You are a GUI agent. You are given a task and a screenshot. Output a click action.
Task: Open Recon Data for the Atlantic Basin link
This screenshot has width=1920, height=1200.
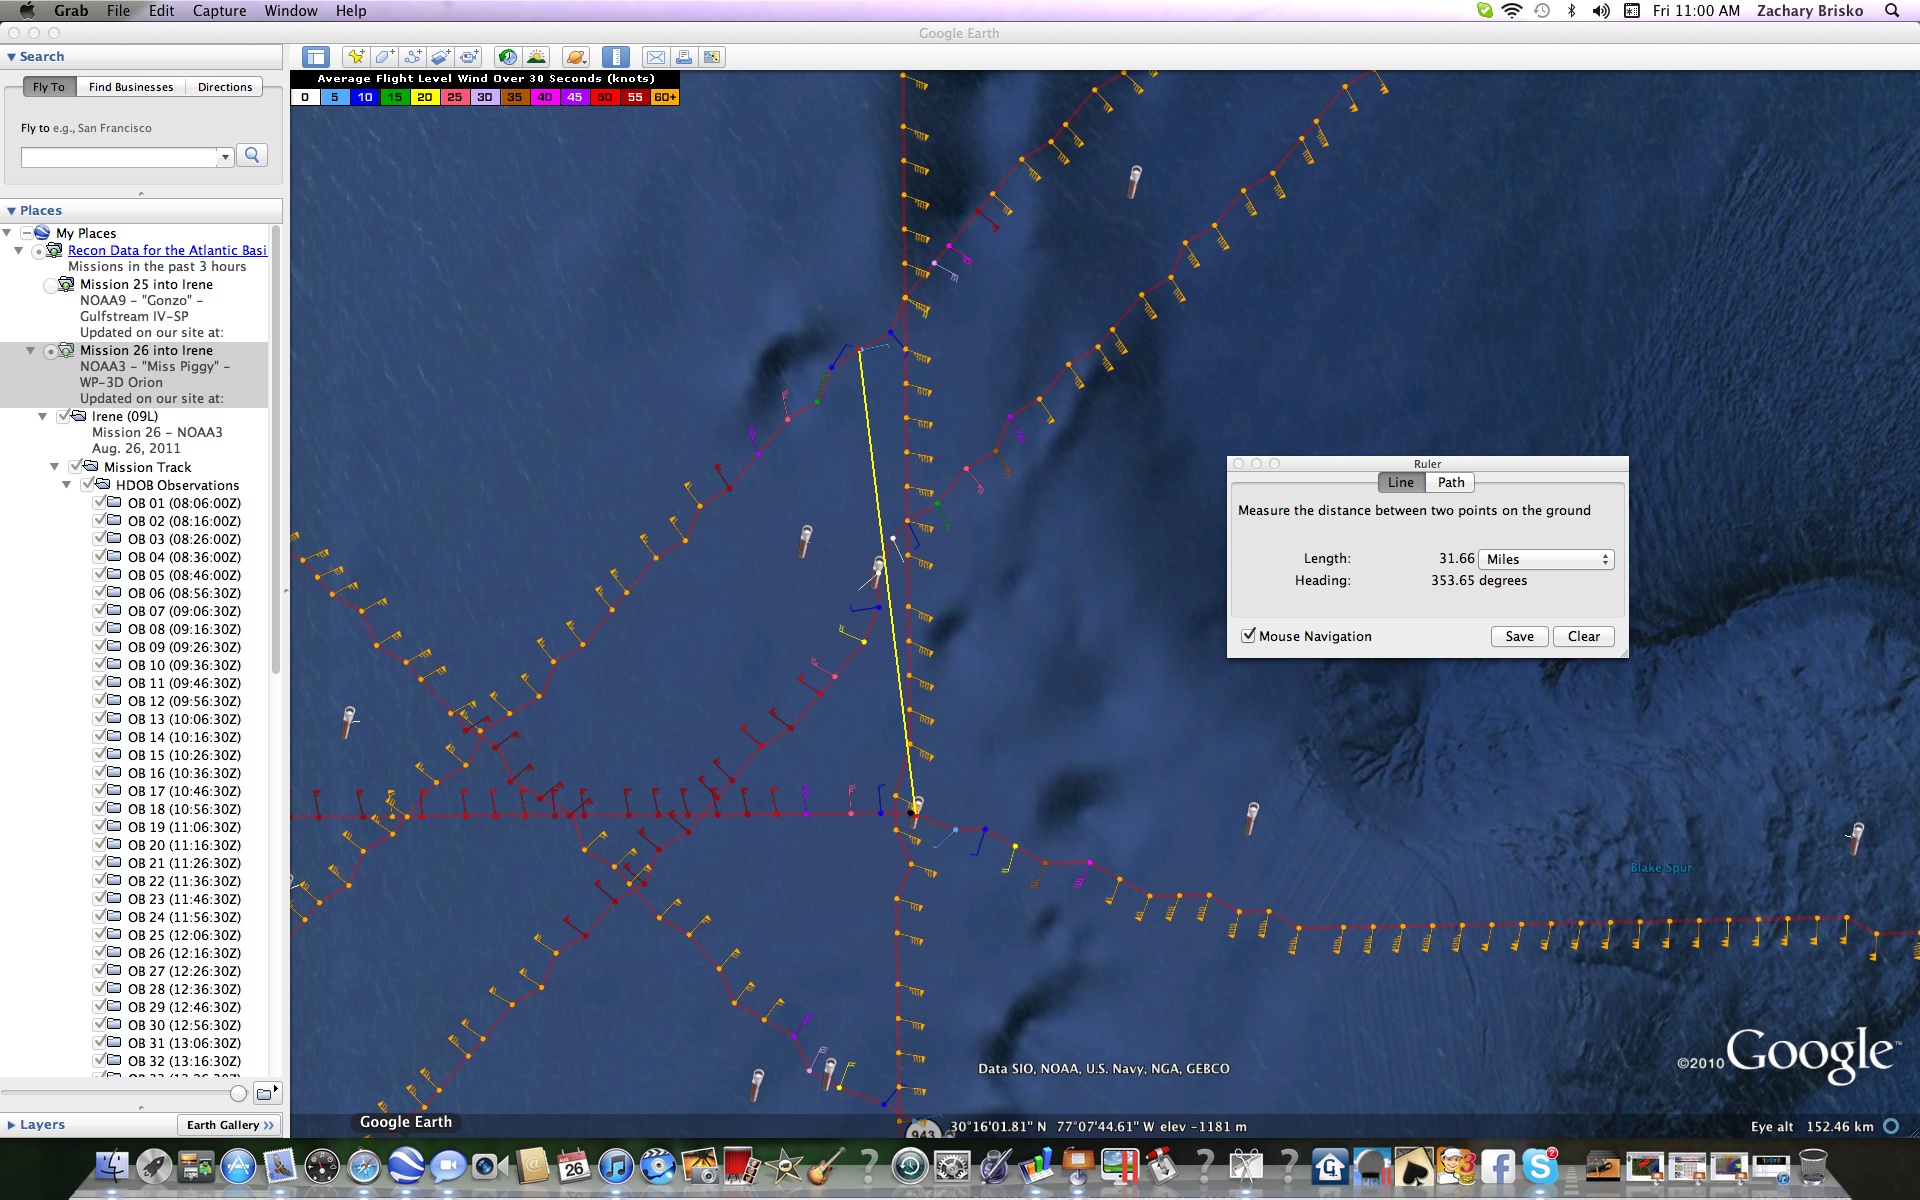(167, 250)
